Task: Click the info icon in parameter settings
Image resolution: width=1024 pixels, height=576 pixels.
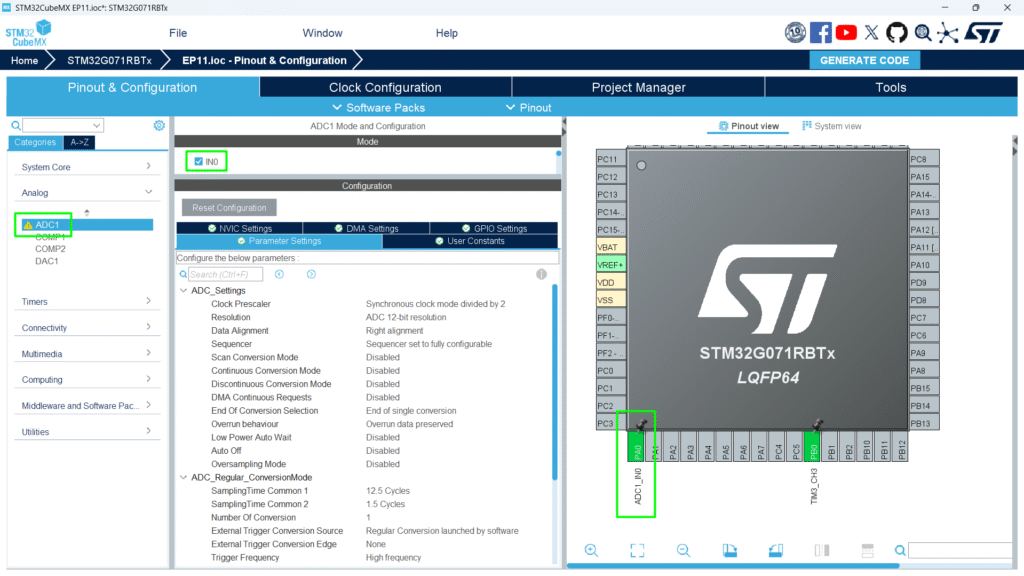Action: pos(541,274)
